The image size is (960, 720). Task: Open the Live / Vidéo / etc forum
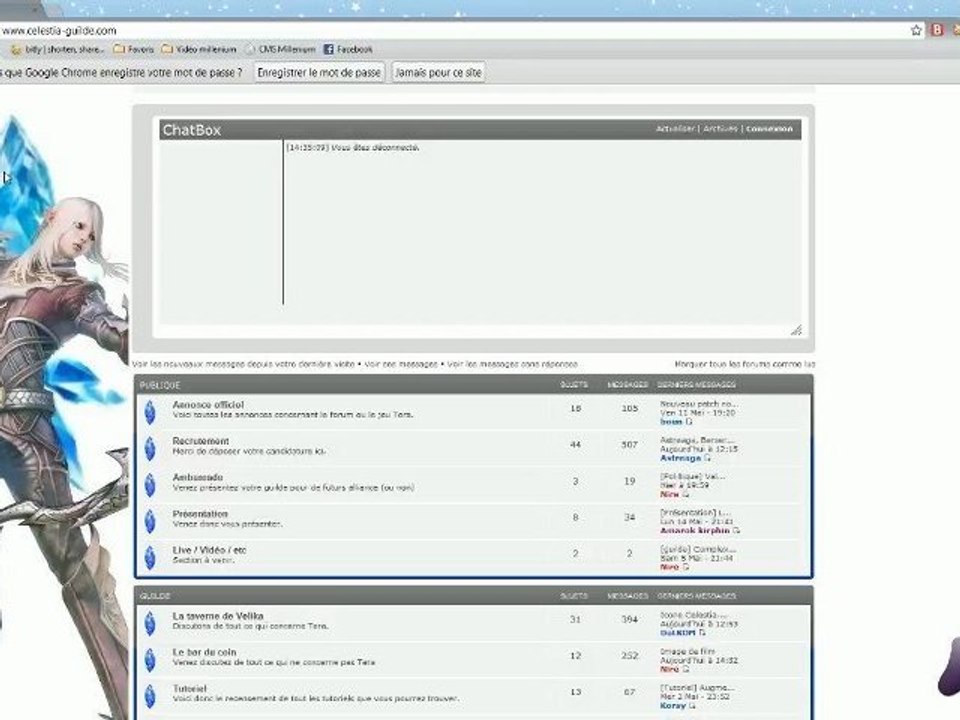coord(209,550)
